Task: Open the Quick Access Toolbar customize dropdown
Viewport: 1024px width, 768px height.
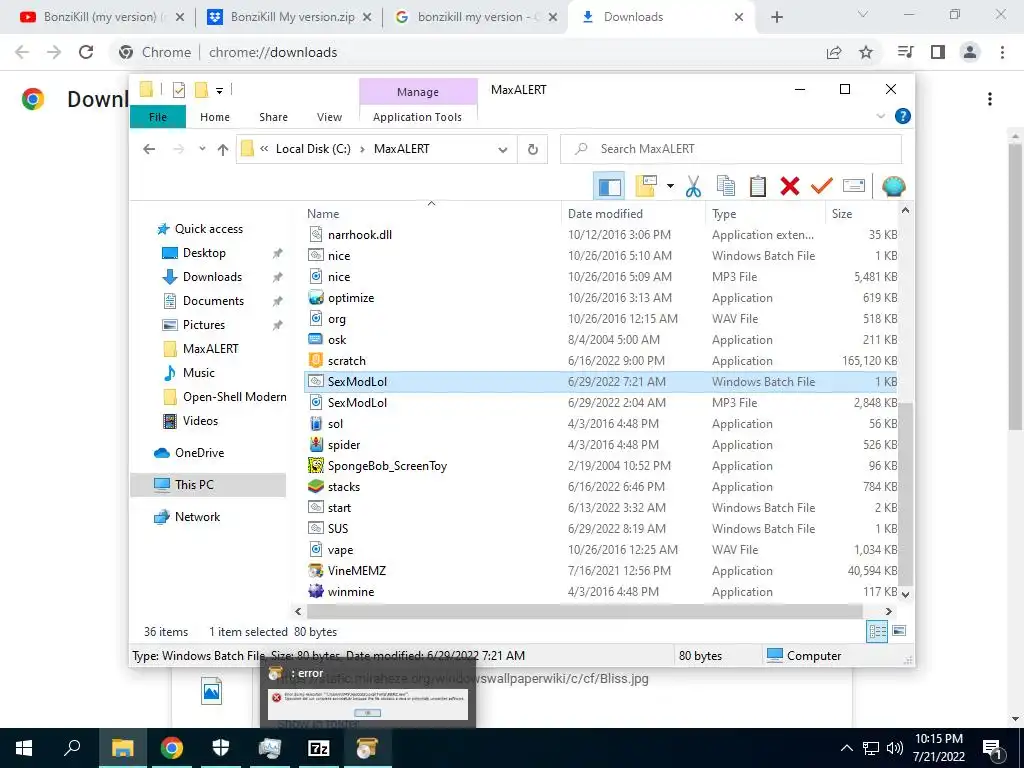Action: (219, 91)
